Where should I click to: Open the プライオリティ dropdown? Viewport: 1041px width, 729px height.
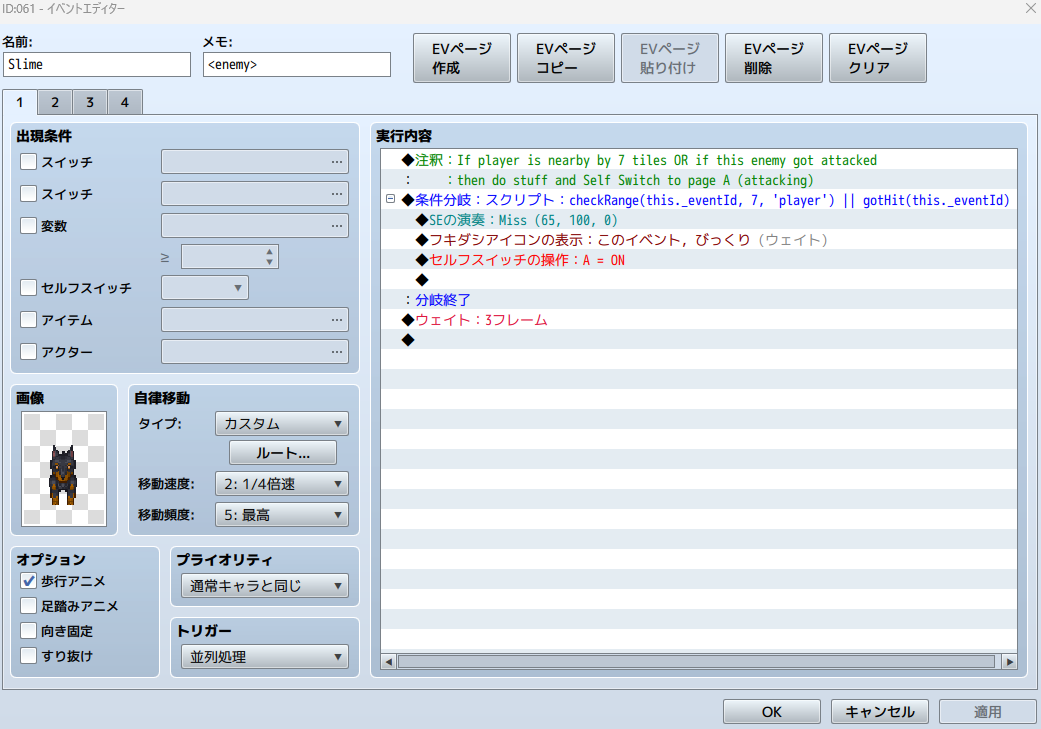click(264, 585)
